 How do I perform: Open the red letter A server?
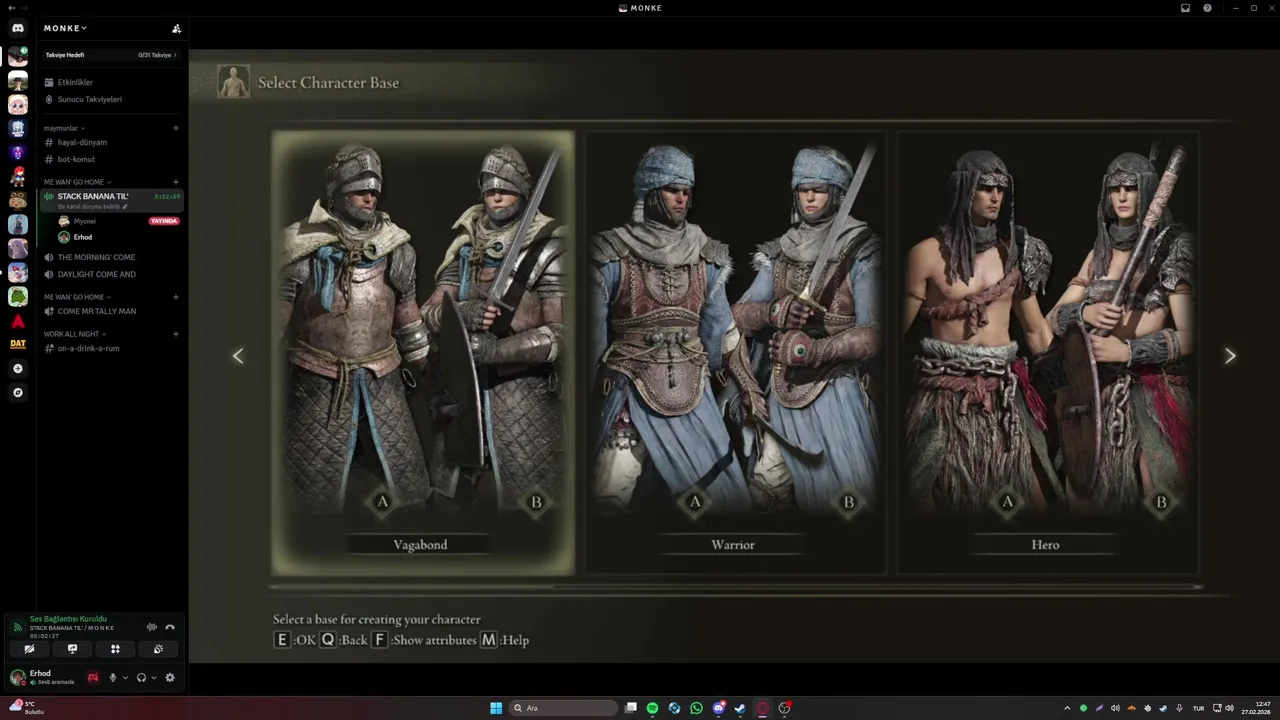click(x=18, y=321)
